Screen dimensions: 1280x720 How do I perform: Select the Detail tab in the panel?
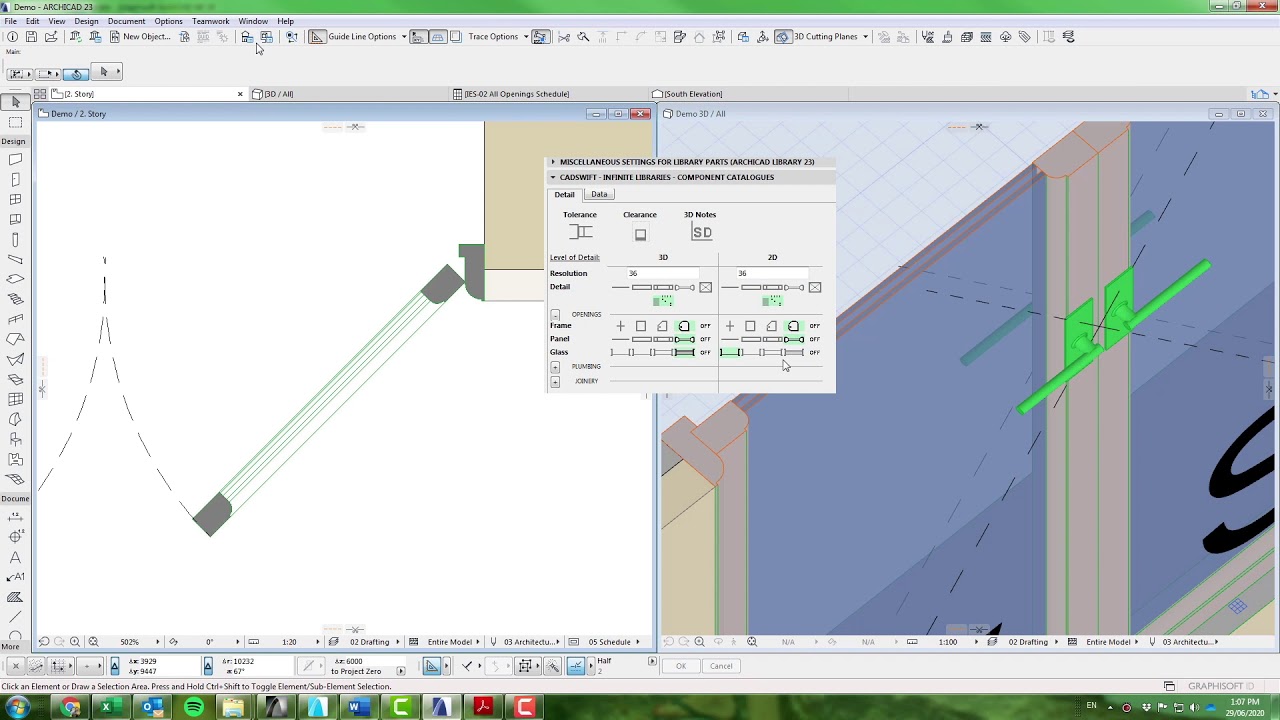(565, 194)
